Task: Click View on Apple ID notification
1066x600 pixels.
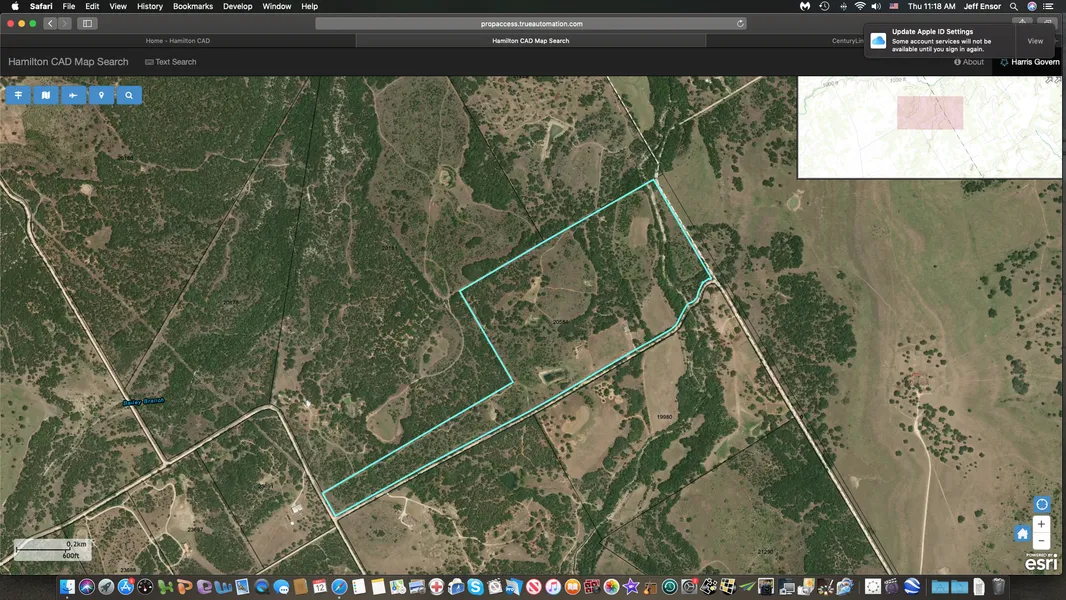Action: coord(1035,41)
